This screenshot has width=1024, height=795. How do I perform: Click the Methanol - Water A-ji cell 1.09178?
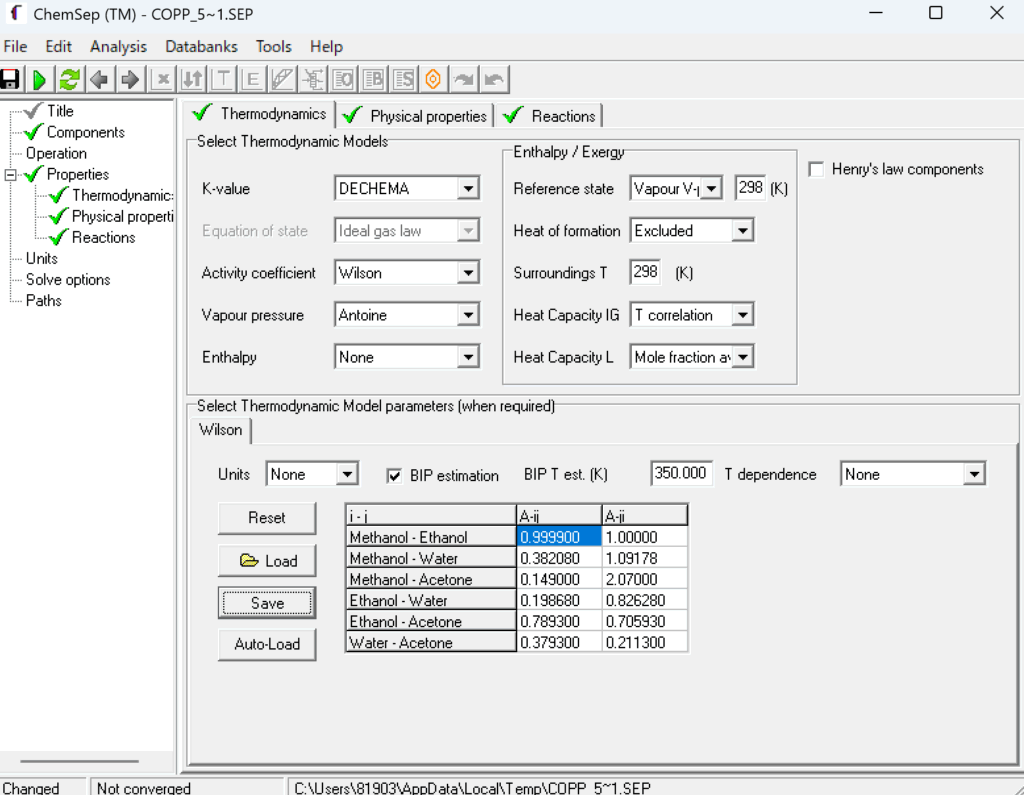pos(645,559)
